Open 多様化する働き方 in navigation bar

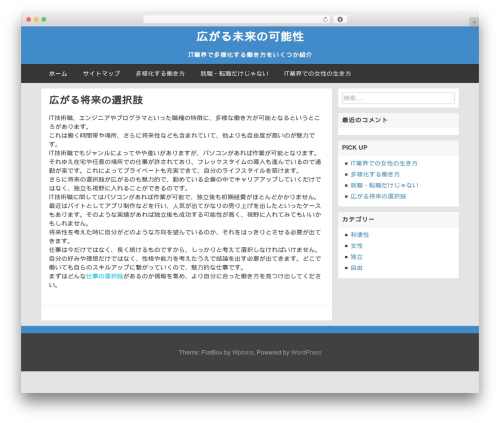point(160,74)
